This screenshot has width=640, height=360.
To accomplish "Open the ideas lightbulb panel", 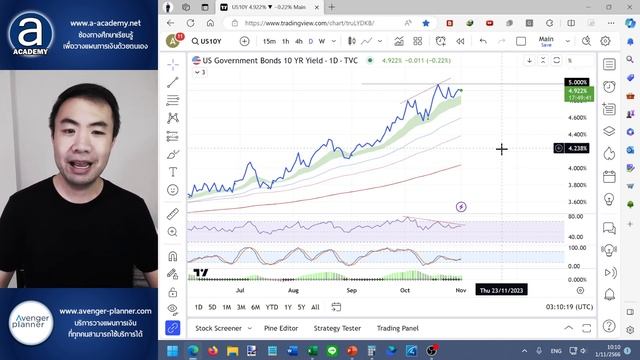I will click(609, 200).
